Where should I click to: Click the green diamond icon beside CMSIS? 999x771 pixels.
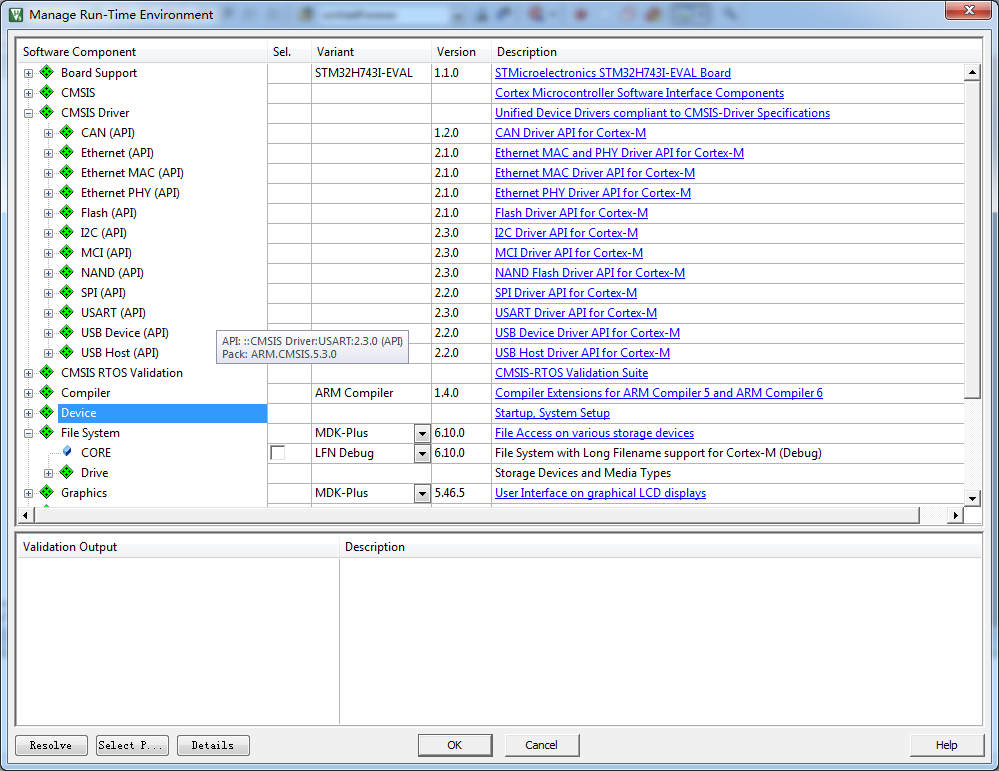click(47, 92)
